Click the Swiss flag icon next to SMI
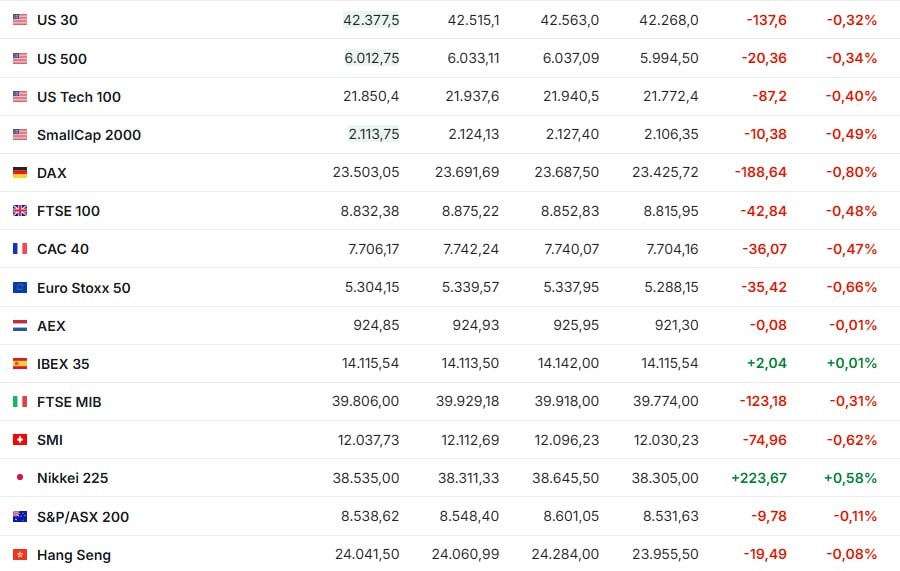Image resolution: width=900 pixels, height=571 pixels. point(20,440)
